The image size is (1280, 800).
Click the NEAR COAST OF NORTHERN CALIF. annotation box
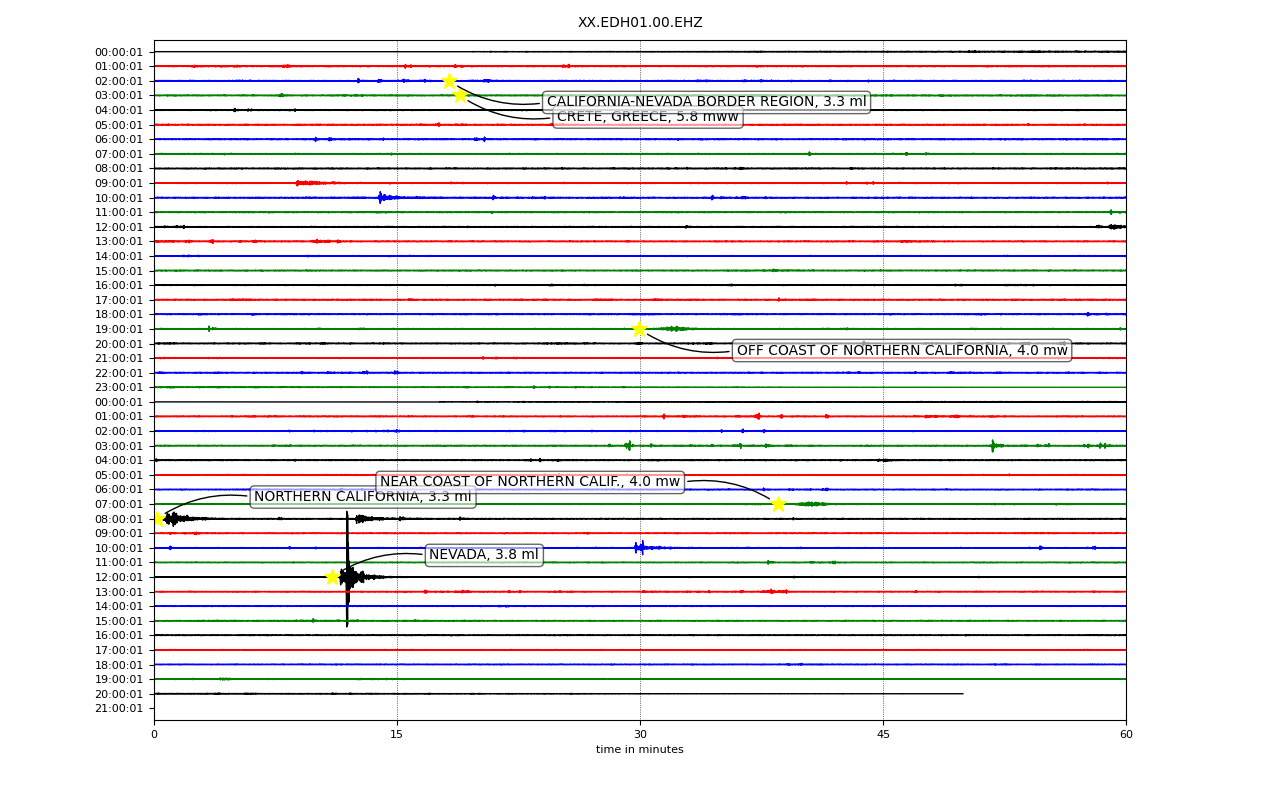530,482
